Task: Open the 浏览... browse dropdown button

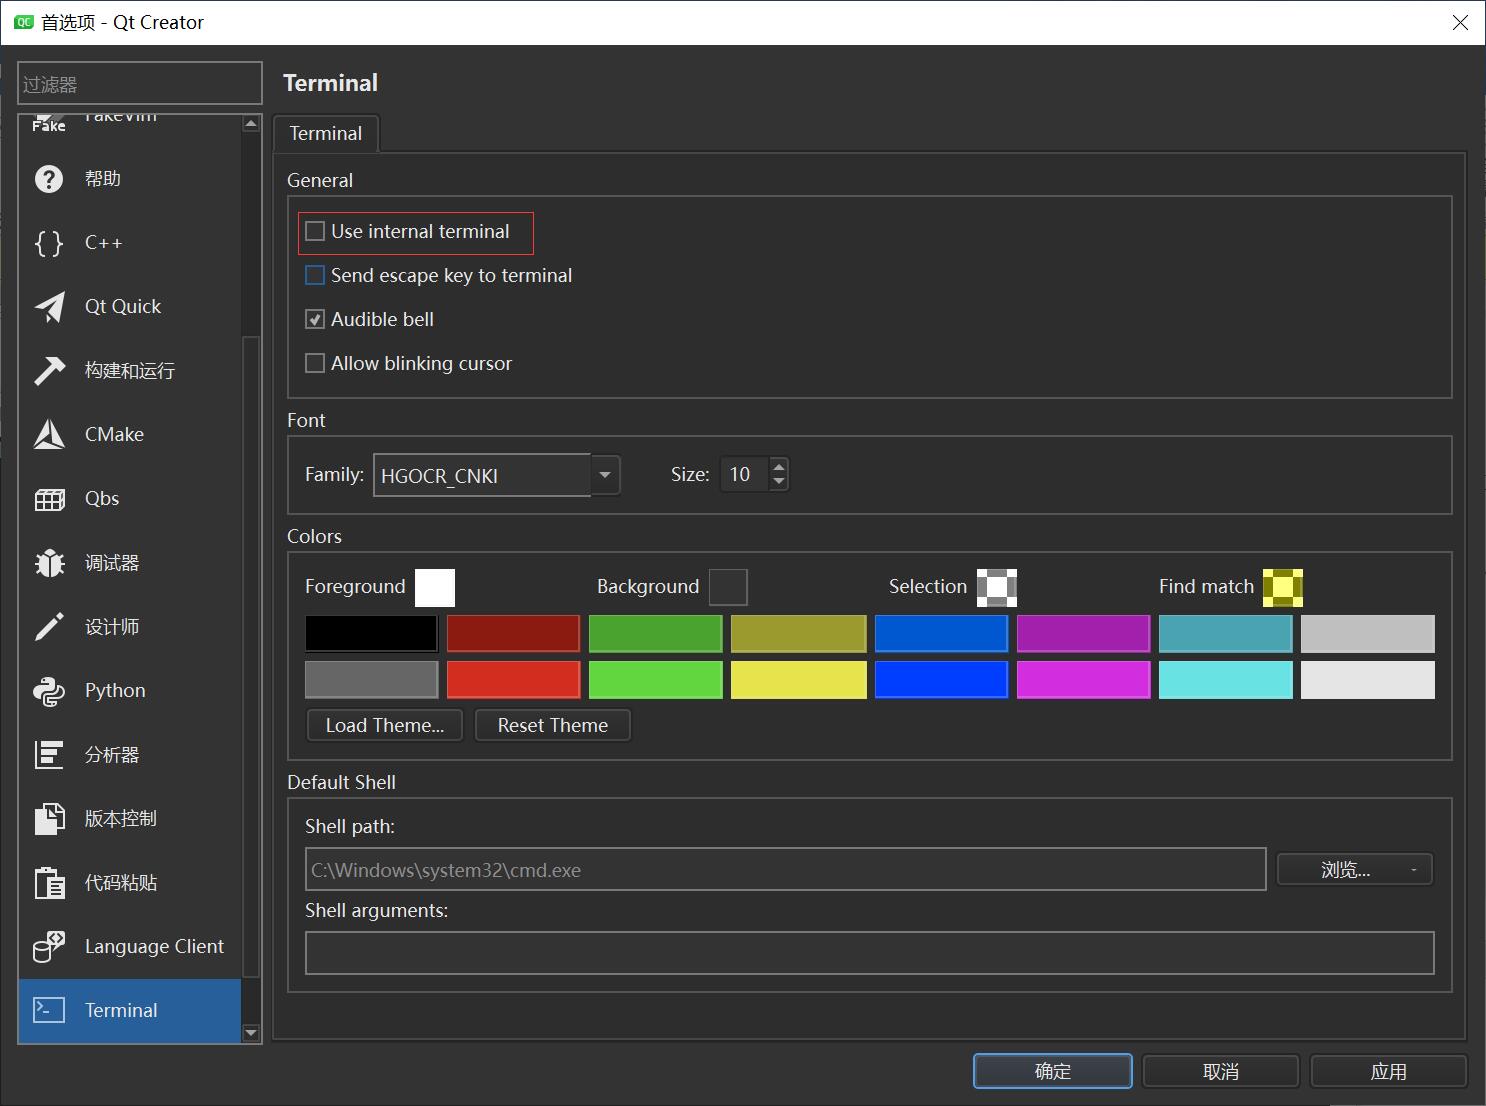Action: click(1355, 870)
